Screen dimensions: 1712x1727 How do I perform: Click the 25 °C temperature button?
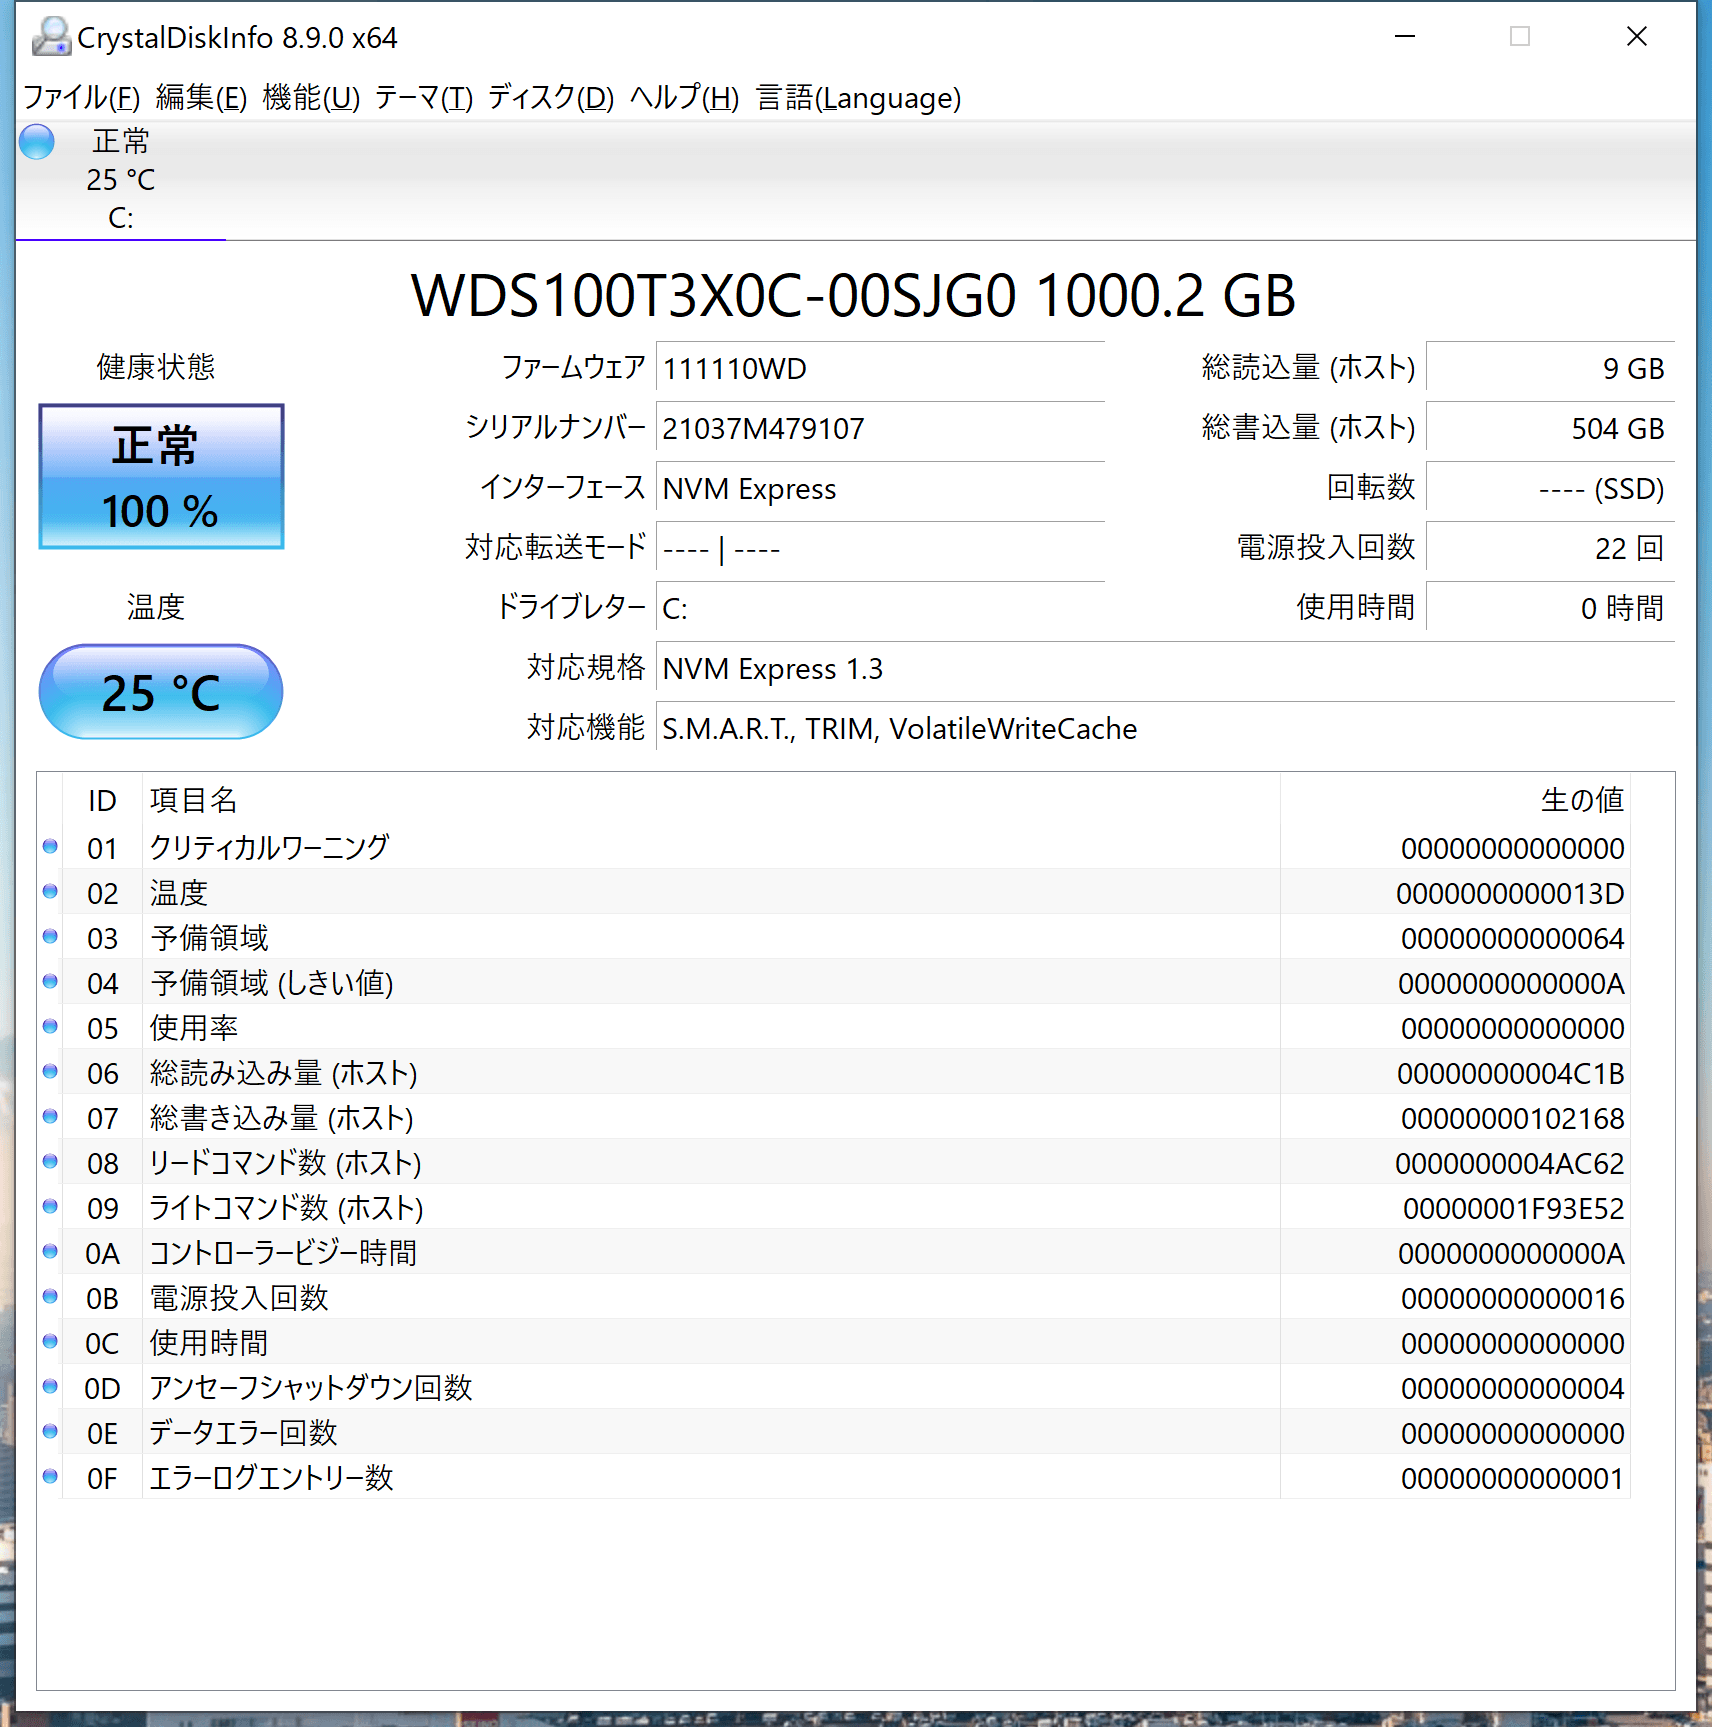161,691
